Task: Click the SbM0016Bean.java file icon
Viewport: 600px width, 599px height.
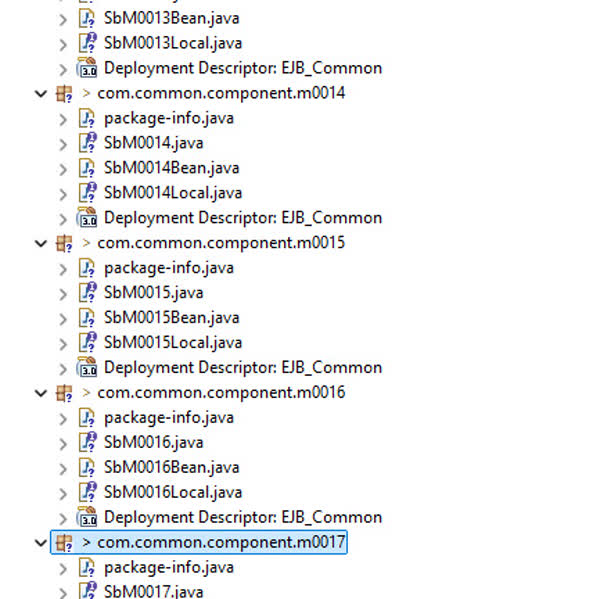Action: point(87,468)
